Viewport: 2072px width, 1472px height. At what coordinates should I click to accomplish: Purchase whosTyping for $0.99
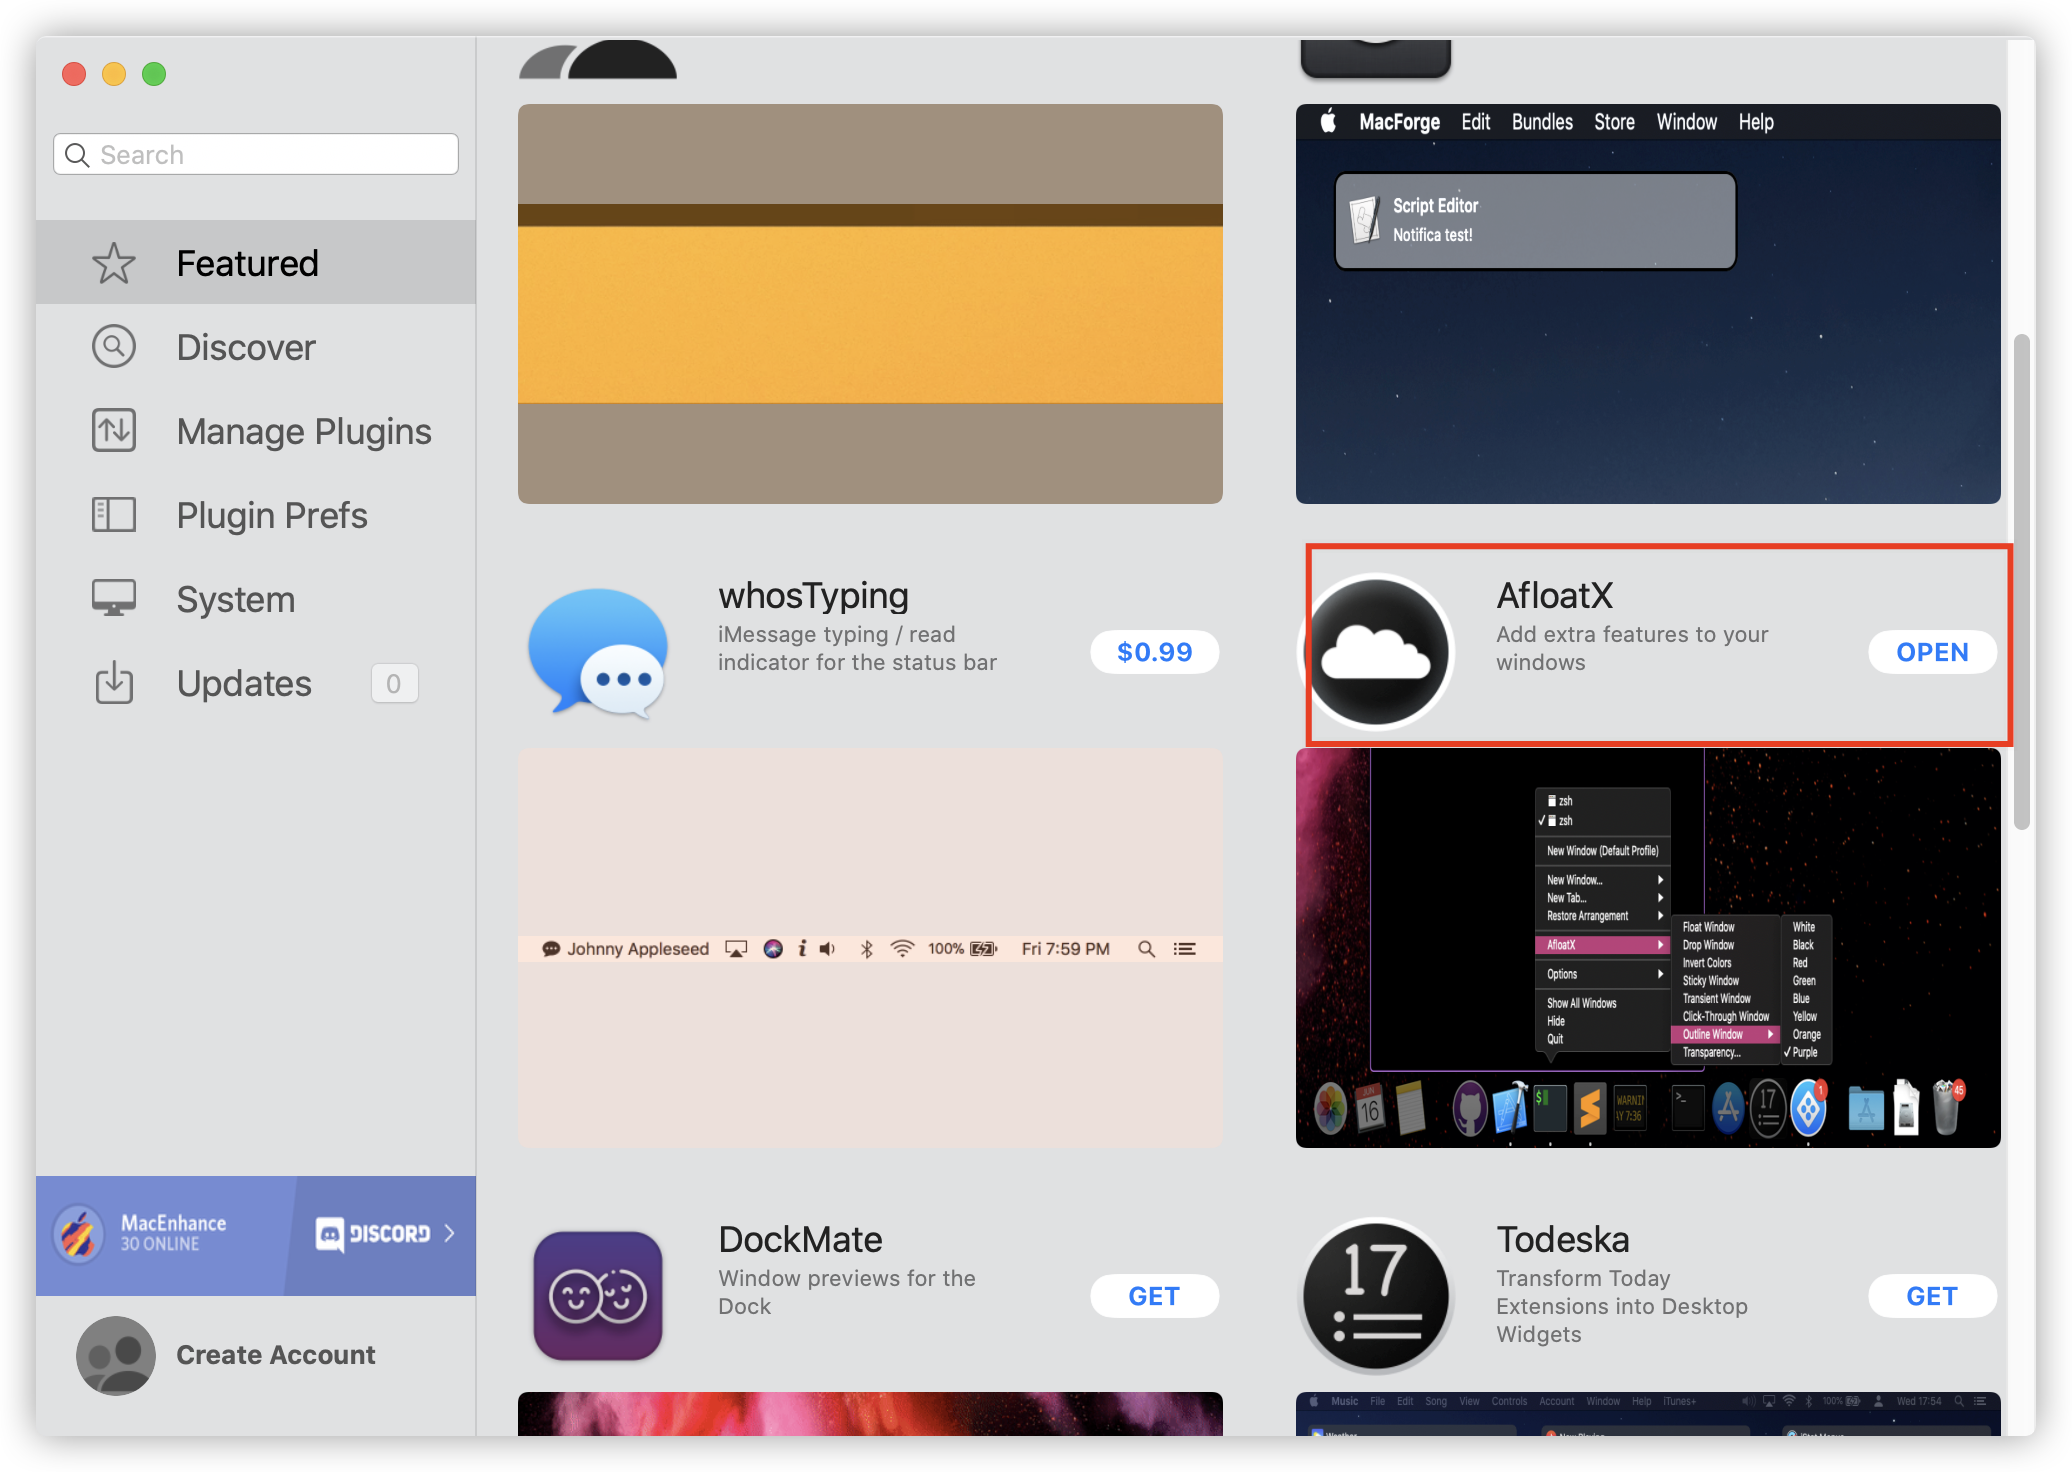tap(1154, 651)
